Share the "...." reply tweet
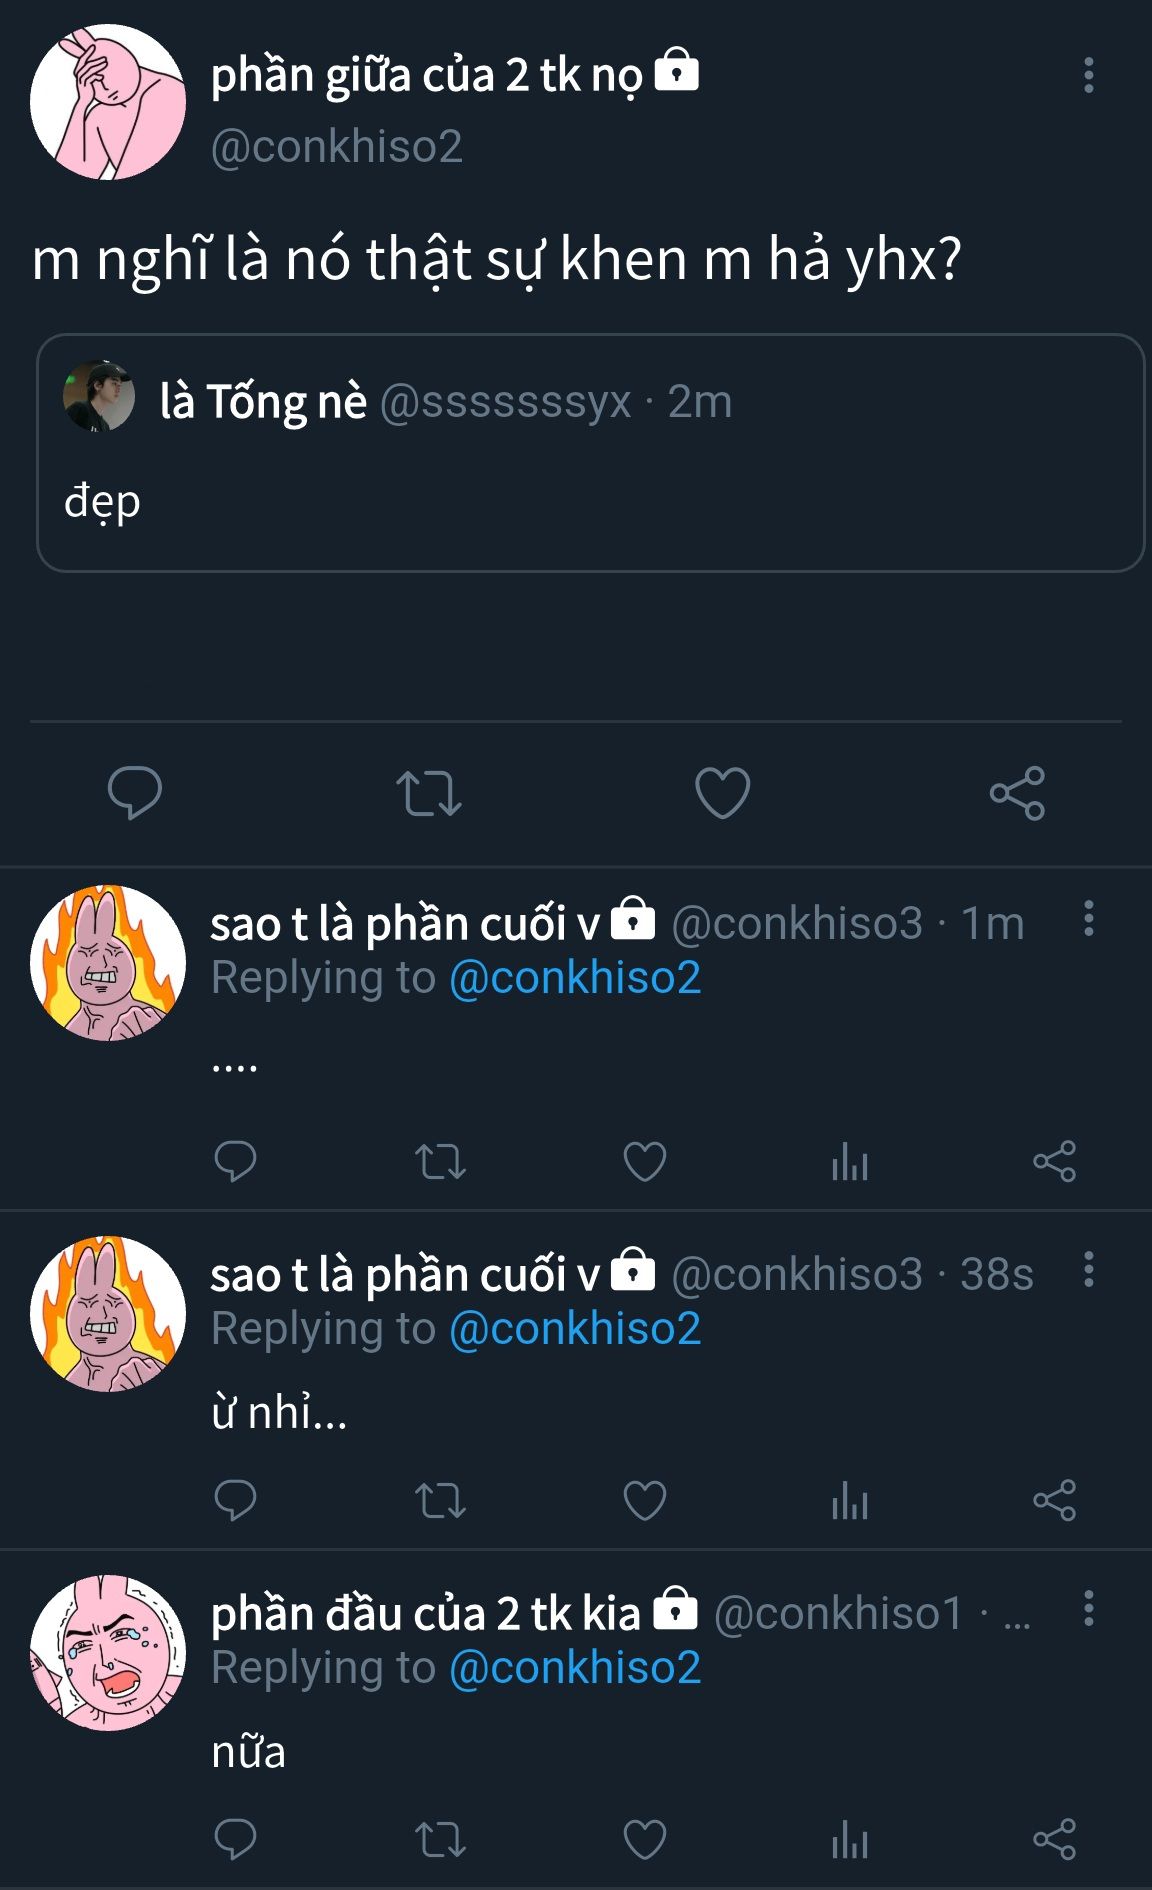This screenshot has width=1152, height=1890. (1054, 1161)
